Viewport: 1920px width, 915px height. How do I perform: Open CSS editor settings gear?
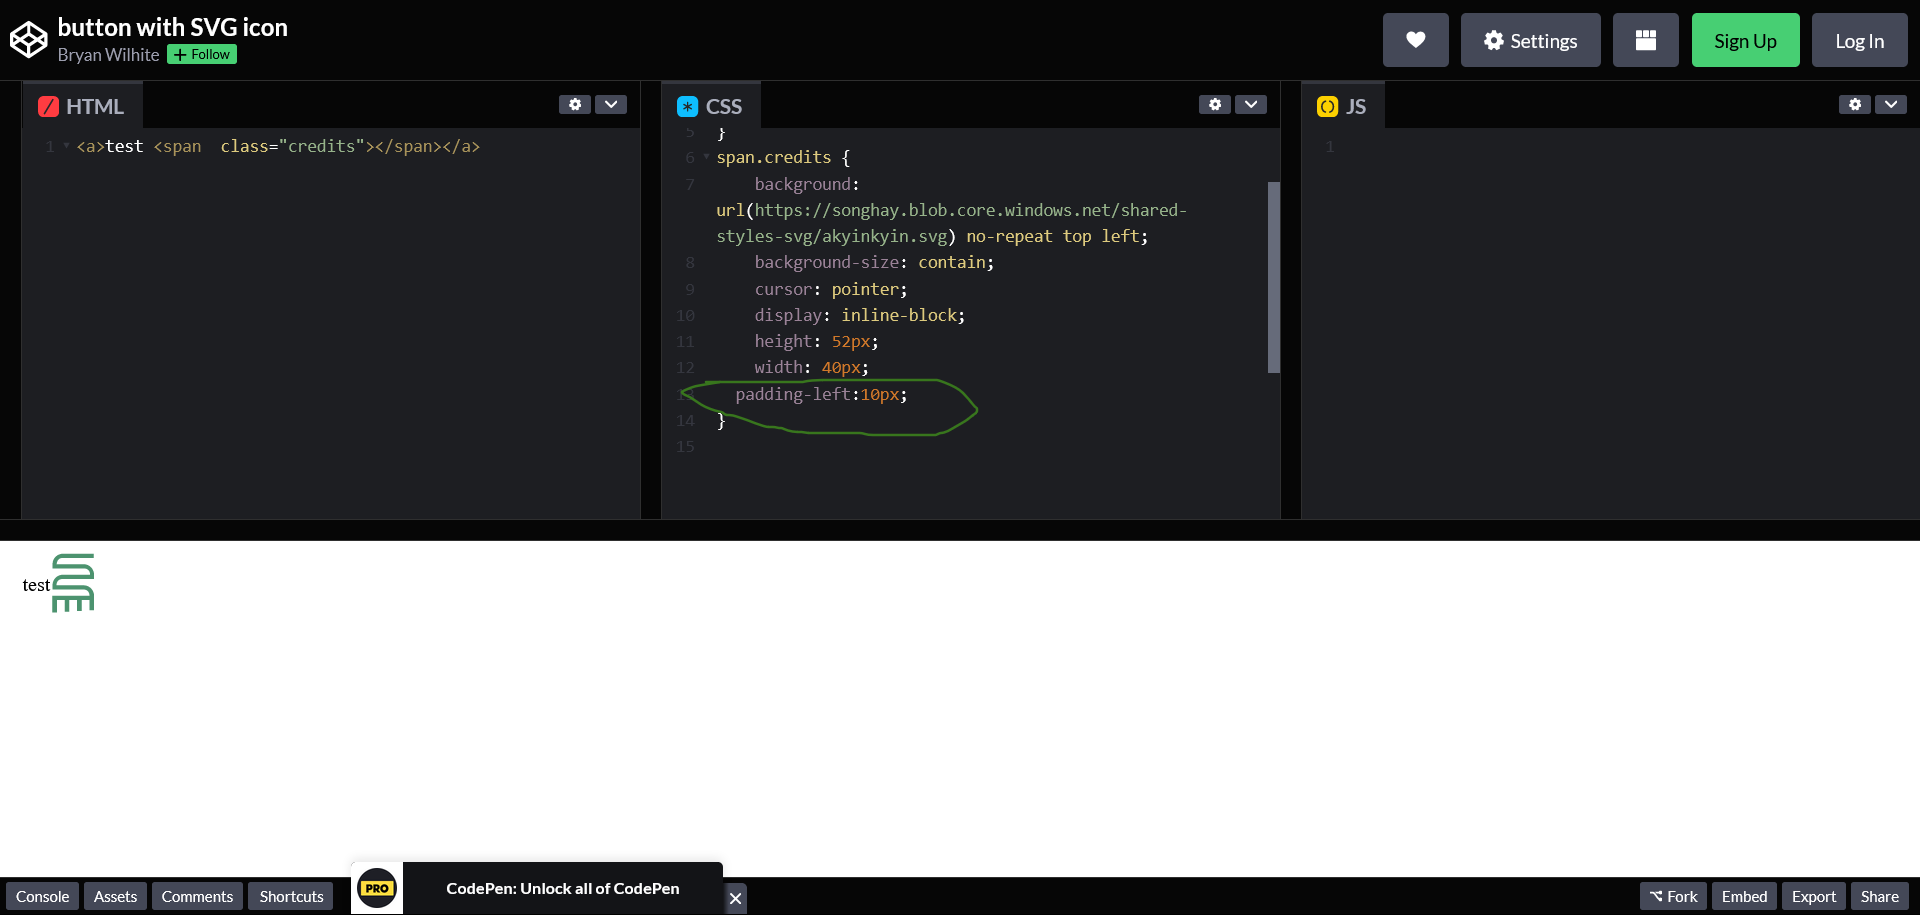click(1215, 104)
